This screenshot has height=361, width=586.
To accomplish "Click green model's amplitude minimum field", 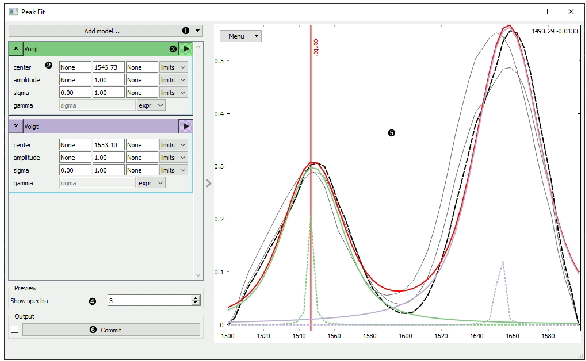I will (x=75, y=80).
